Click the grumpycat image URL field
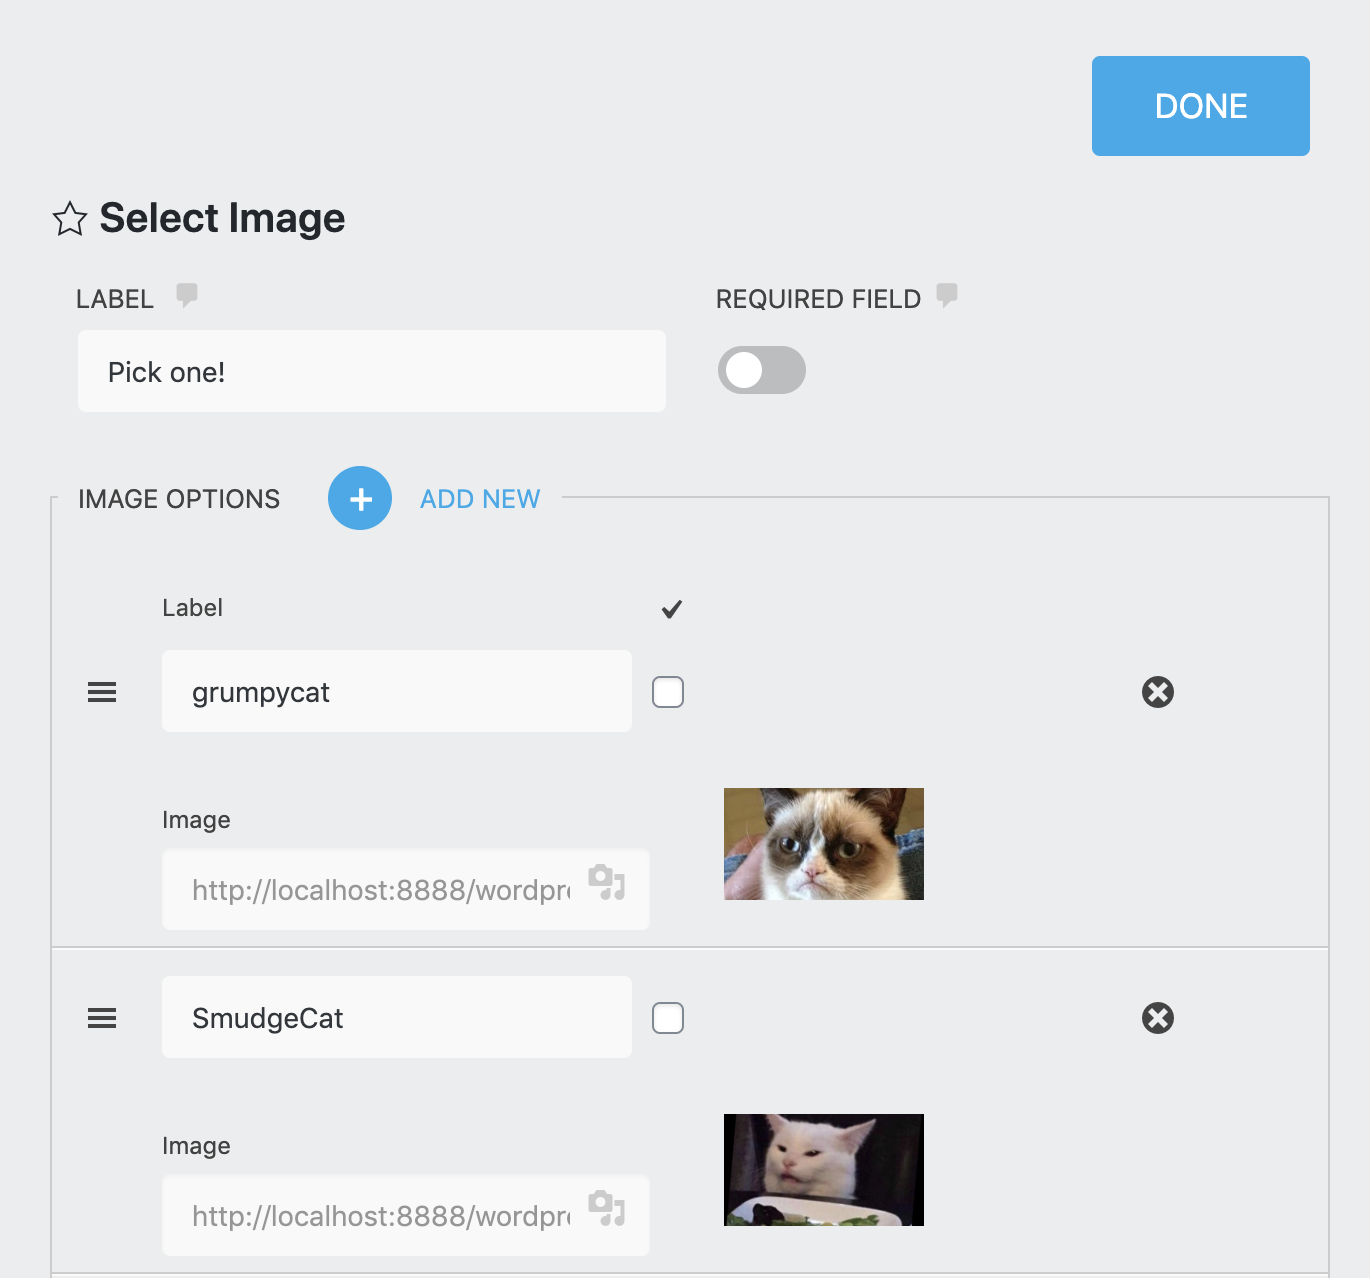This screenshot has width=1370, height=1278. point(380,889)
